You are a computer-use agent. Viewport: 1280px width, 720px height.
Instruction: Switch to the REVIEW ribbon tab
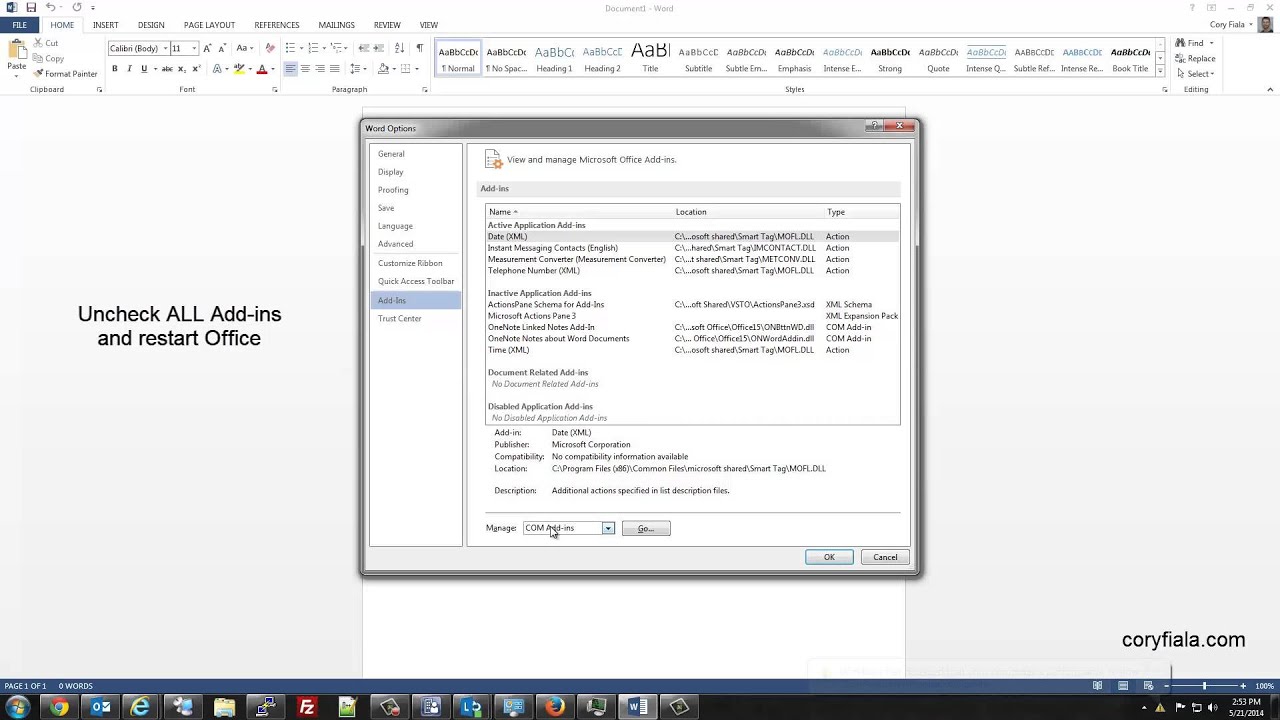point(387,25)
